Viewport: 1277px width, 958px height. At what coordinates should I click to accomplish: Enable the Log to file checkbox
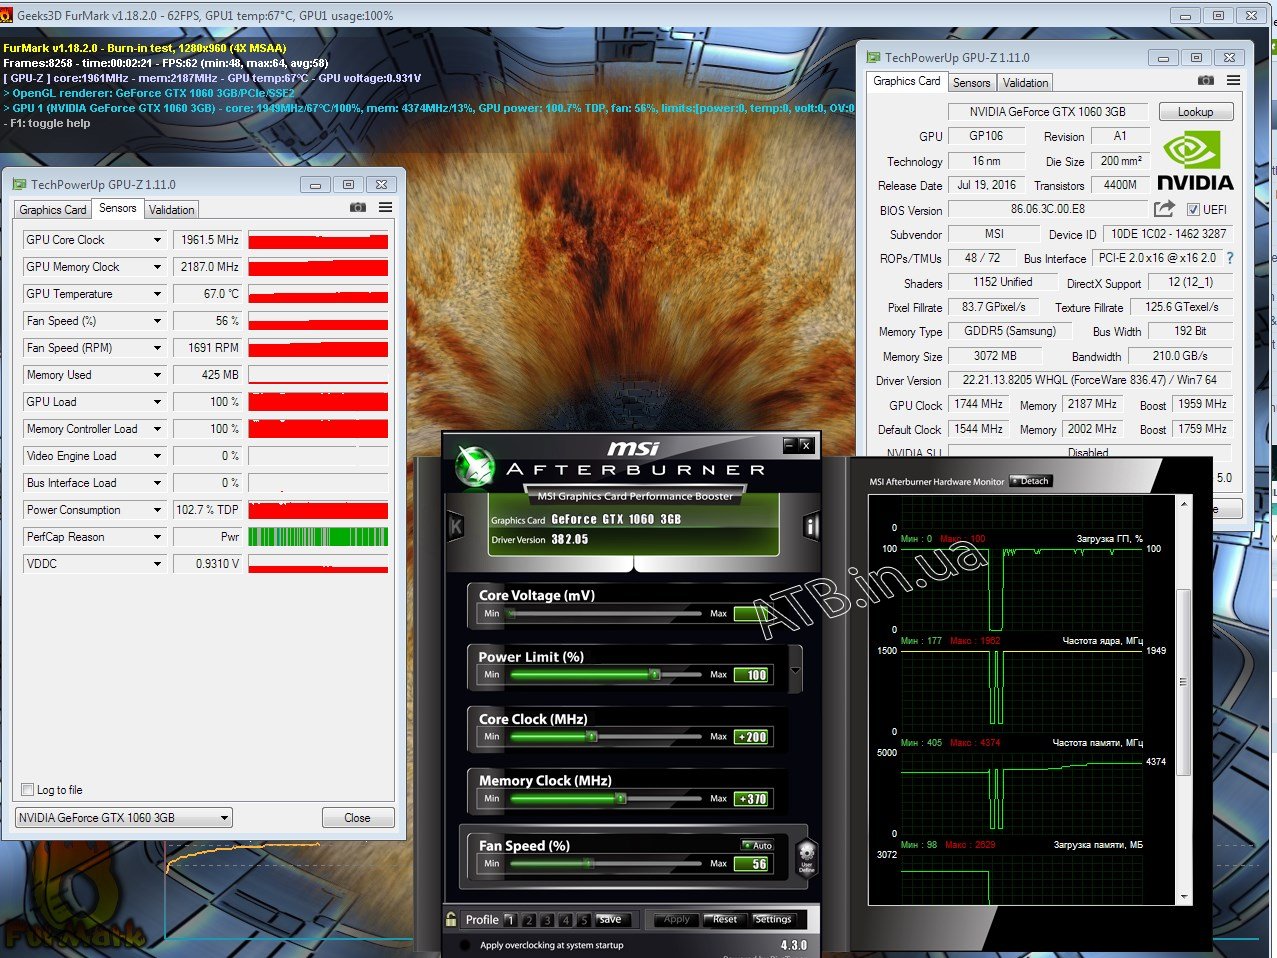point(28,790)
